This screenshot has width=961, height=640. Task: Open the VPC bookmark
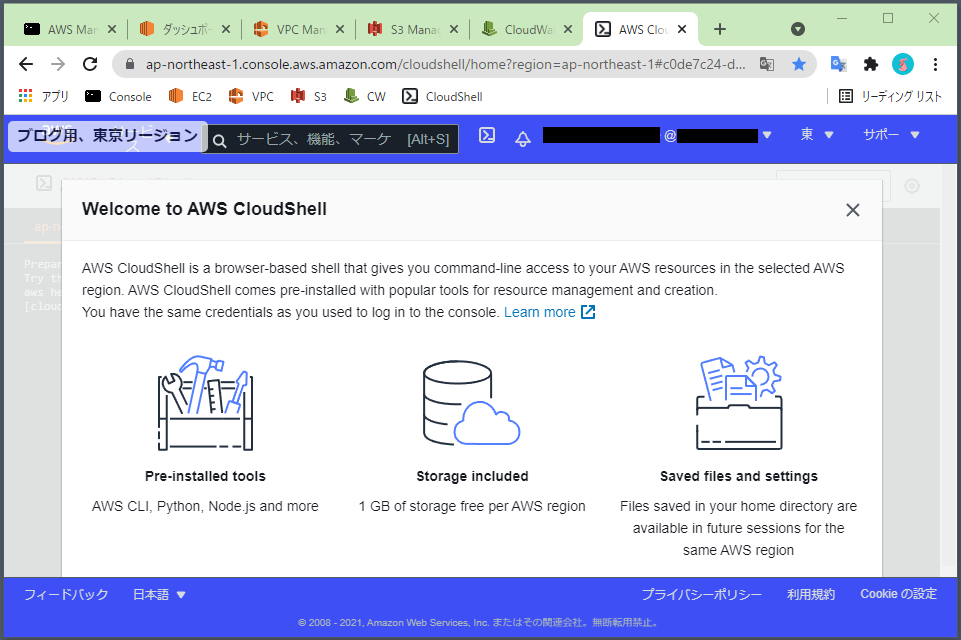point(251,96)
